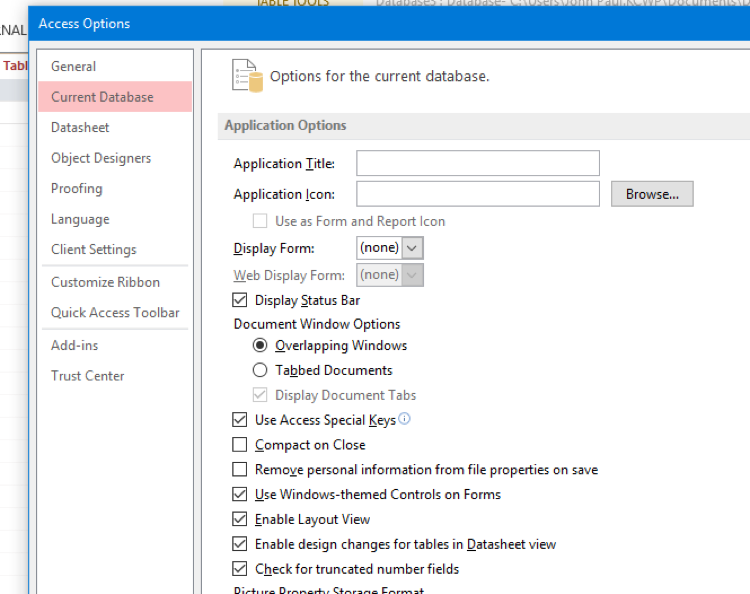Click the info icon beside Use Access Special Keys
This screenshot has width=750, height=594.
point(404,418)
